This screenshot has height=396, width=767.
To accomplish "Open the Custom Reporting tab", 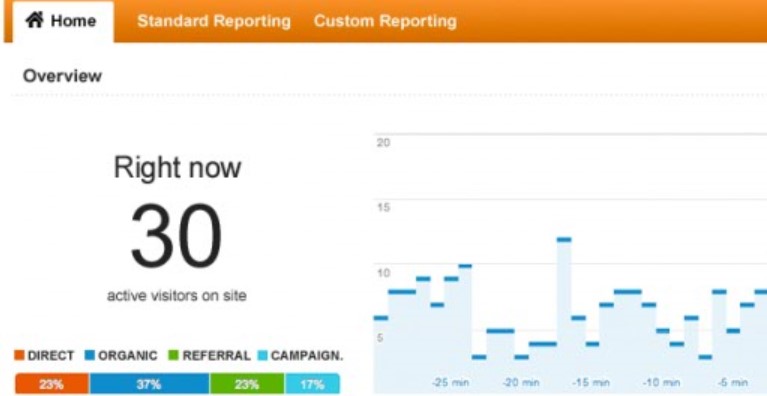I will 385,21.
